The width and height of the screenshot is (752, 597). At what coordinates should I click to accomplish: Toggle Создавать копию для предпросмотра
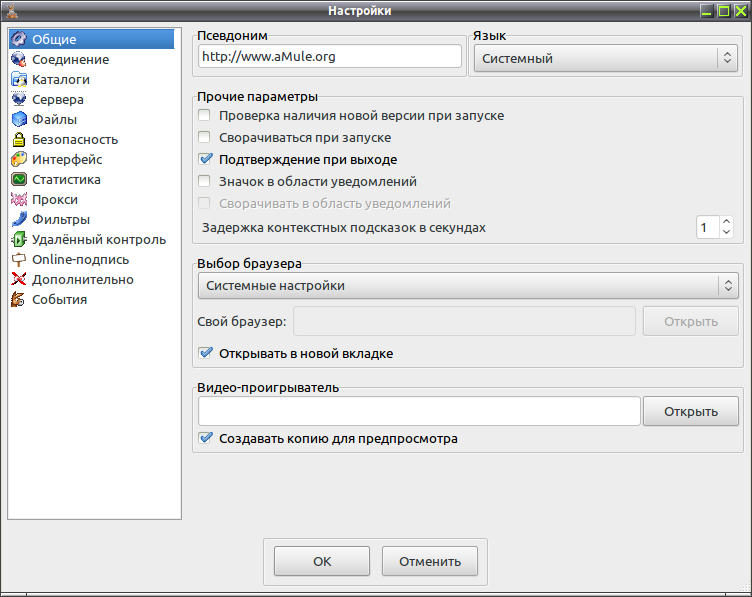pyautogui.click(x=205, y=438)
